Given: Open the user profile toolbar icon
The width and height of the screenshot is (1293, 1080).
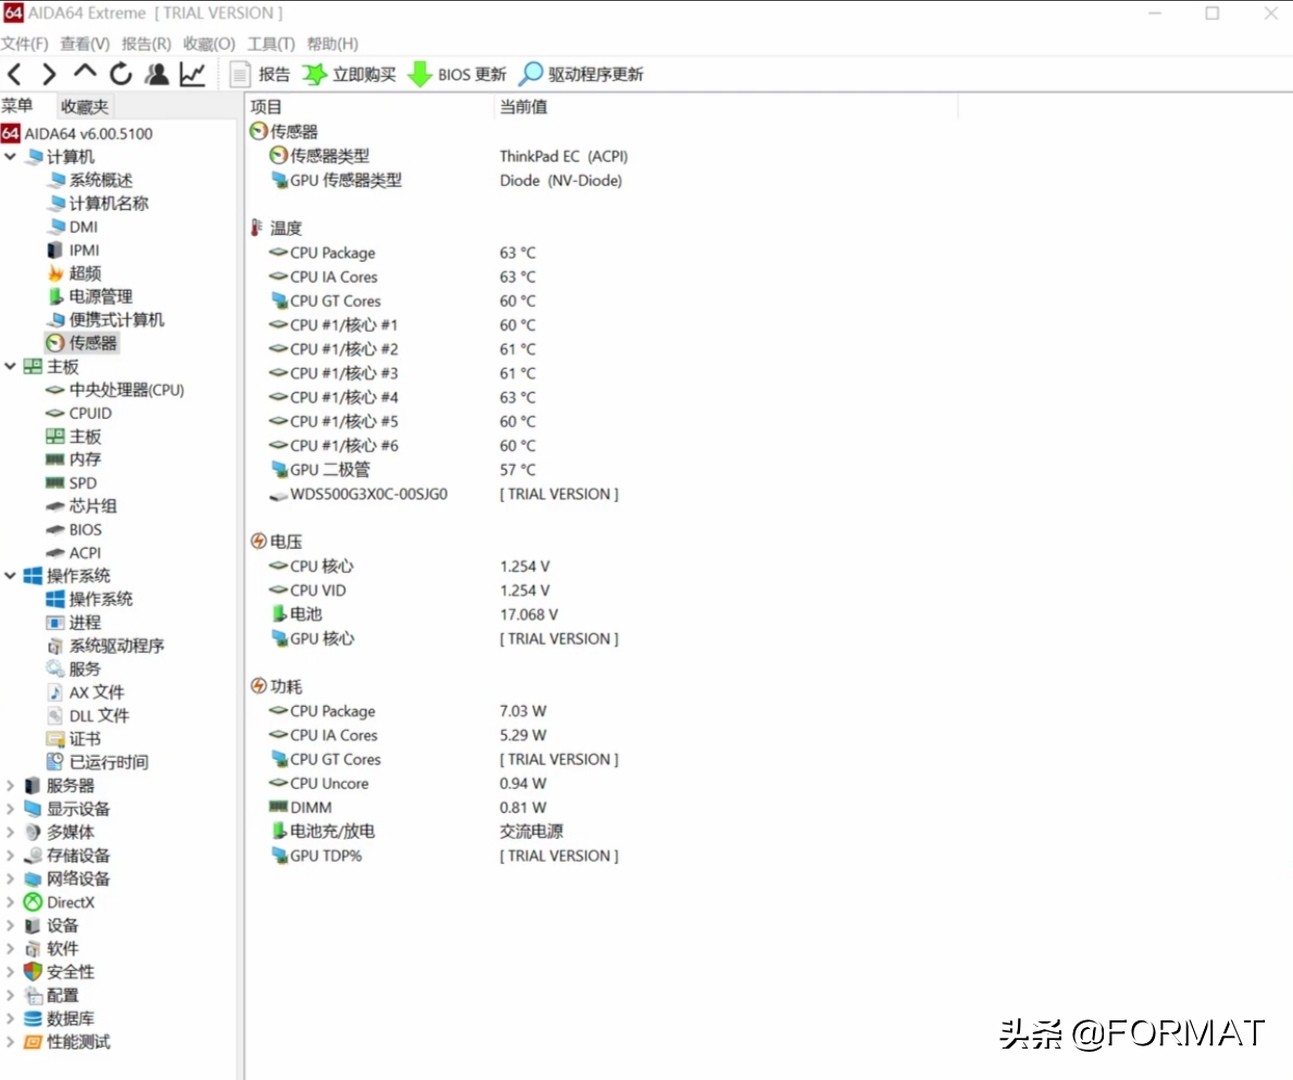Looking at the screenshot, I should tap(157, 74).
